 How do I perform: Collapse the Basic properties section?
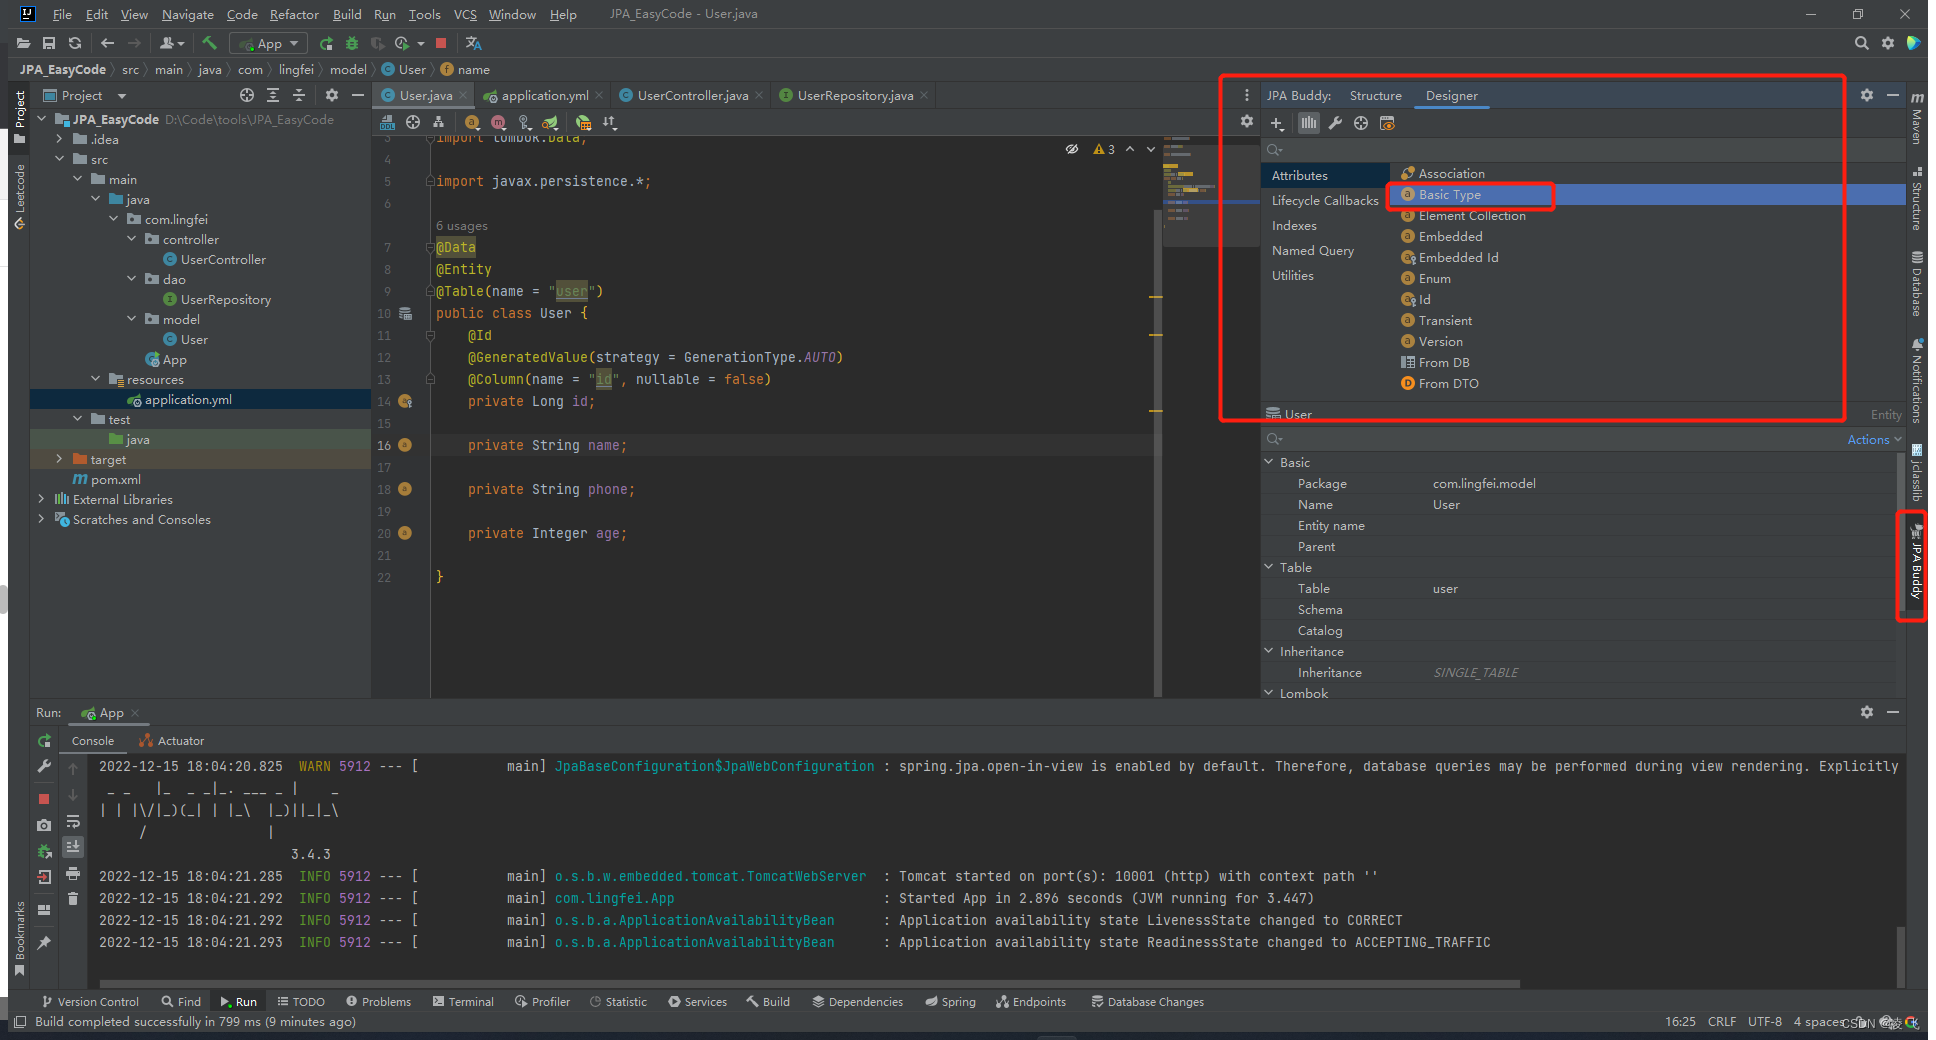click(x=1270, y=462)
